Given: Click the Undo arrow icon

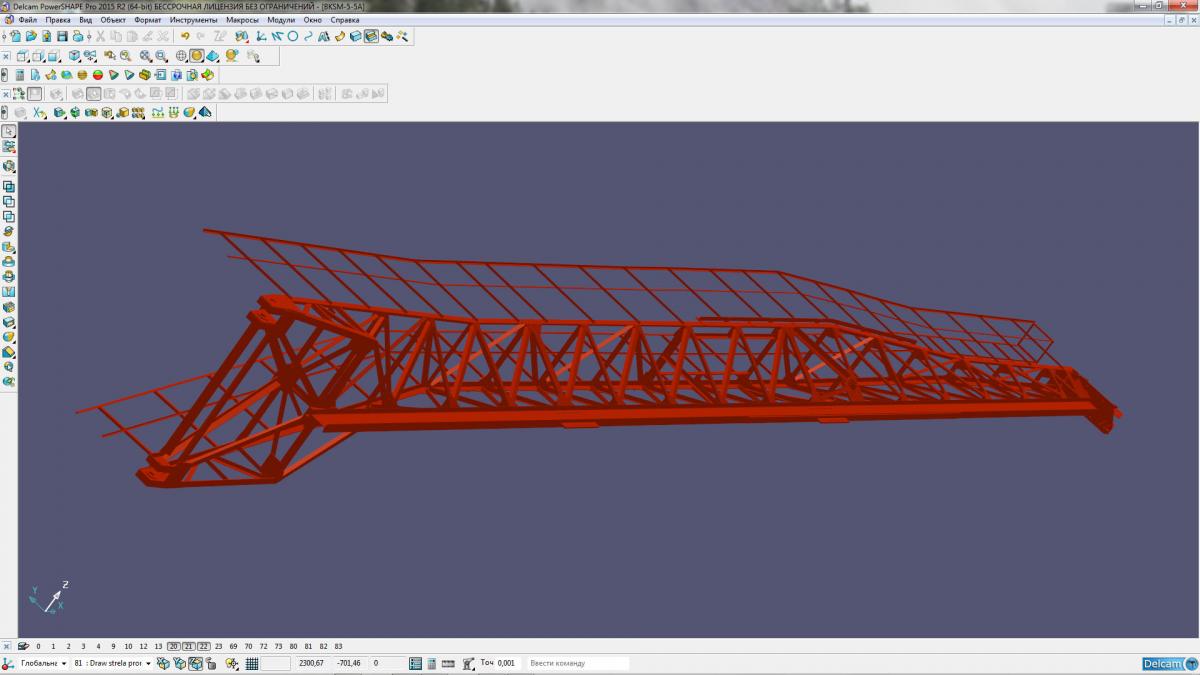Looking at the screenshot, I should pyautogui.click(x=185, y=36).
